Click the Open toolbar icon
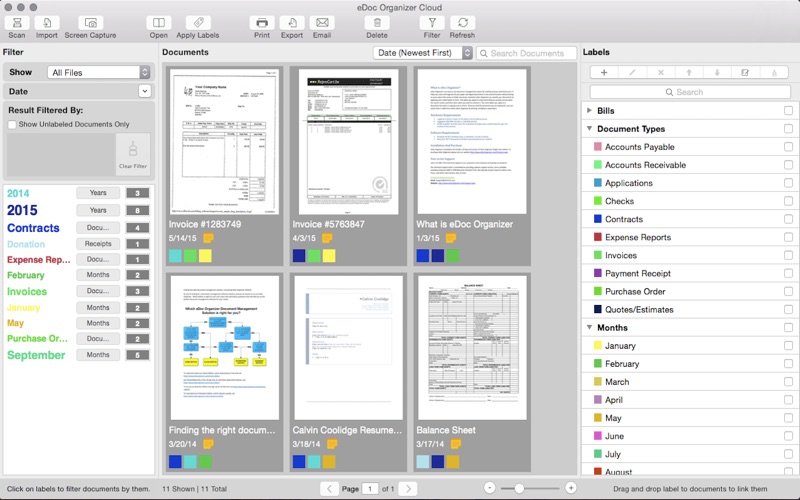Image resolution: width=800 pixels, height=500 pixels. [x=159, y=23]
